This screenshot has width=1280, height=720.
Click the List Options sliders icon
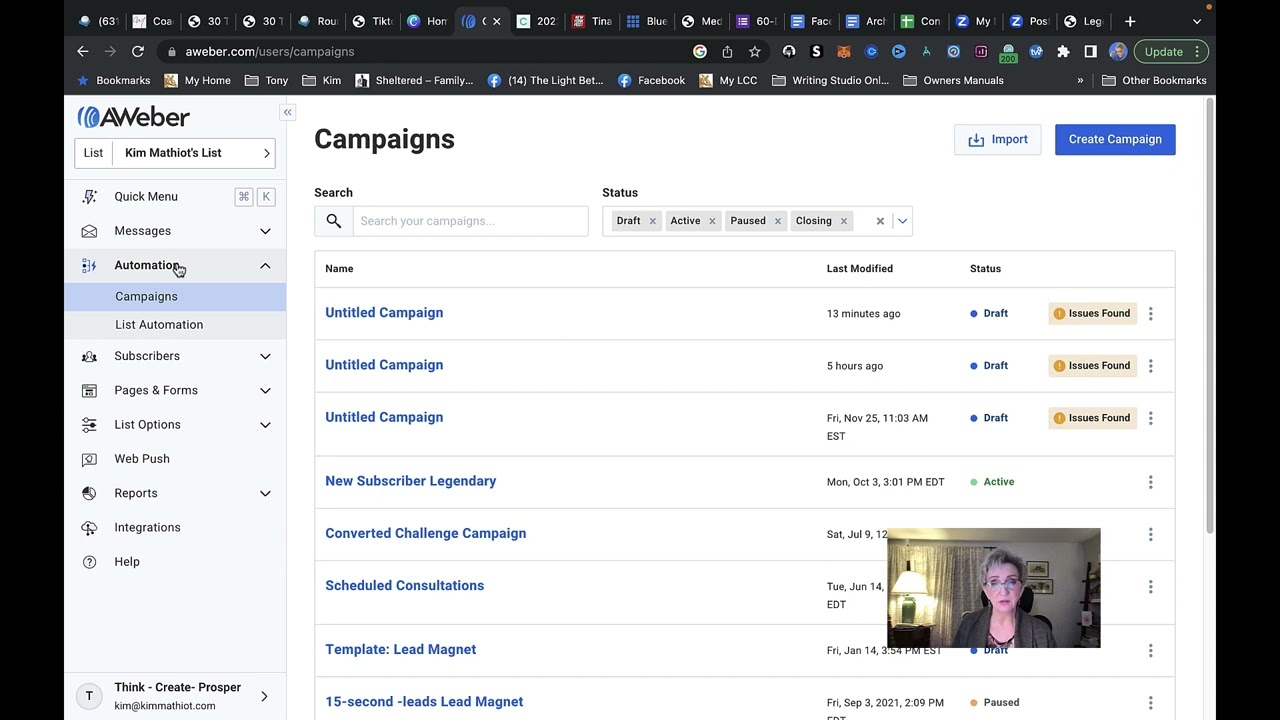pyautogui.click(x=89, y=425)
